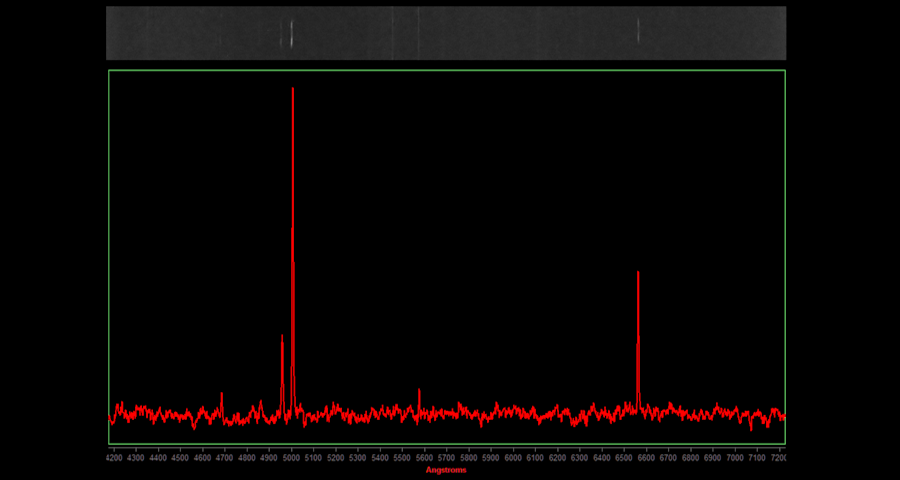The width and height of the screenshot is (900, 480).
Task: Click the 4700 tick label on axis
Action: [225, 458]
